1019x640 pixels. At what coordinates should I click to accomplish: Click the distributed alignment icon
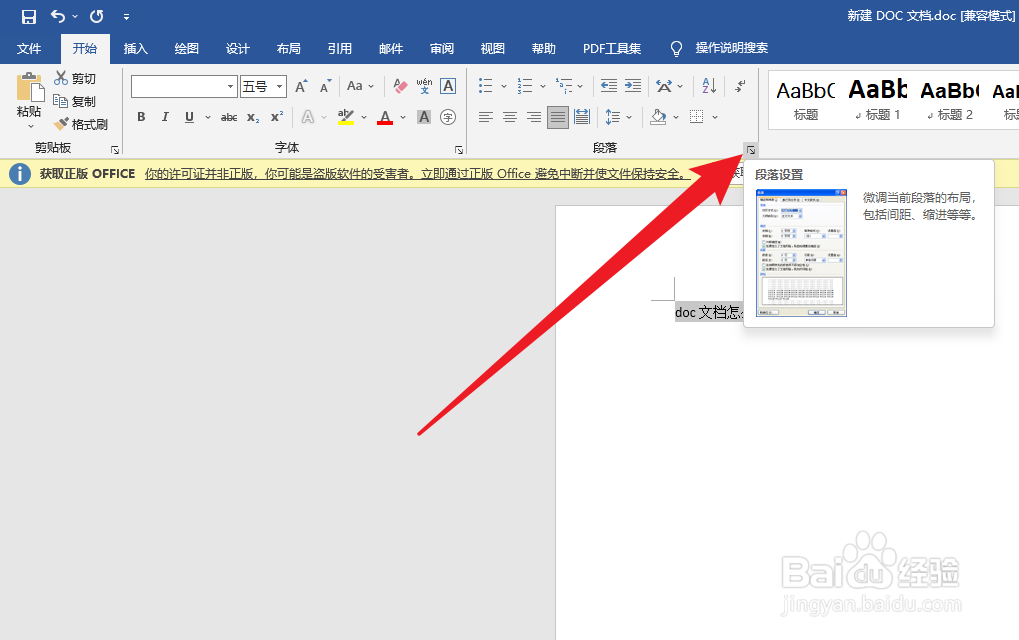pos(582,117)
